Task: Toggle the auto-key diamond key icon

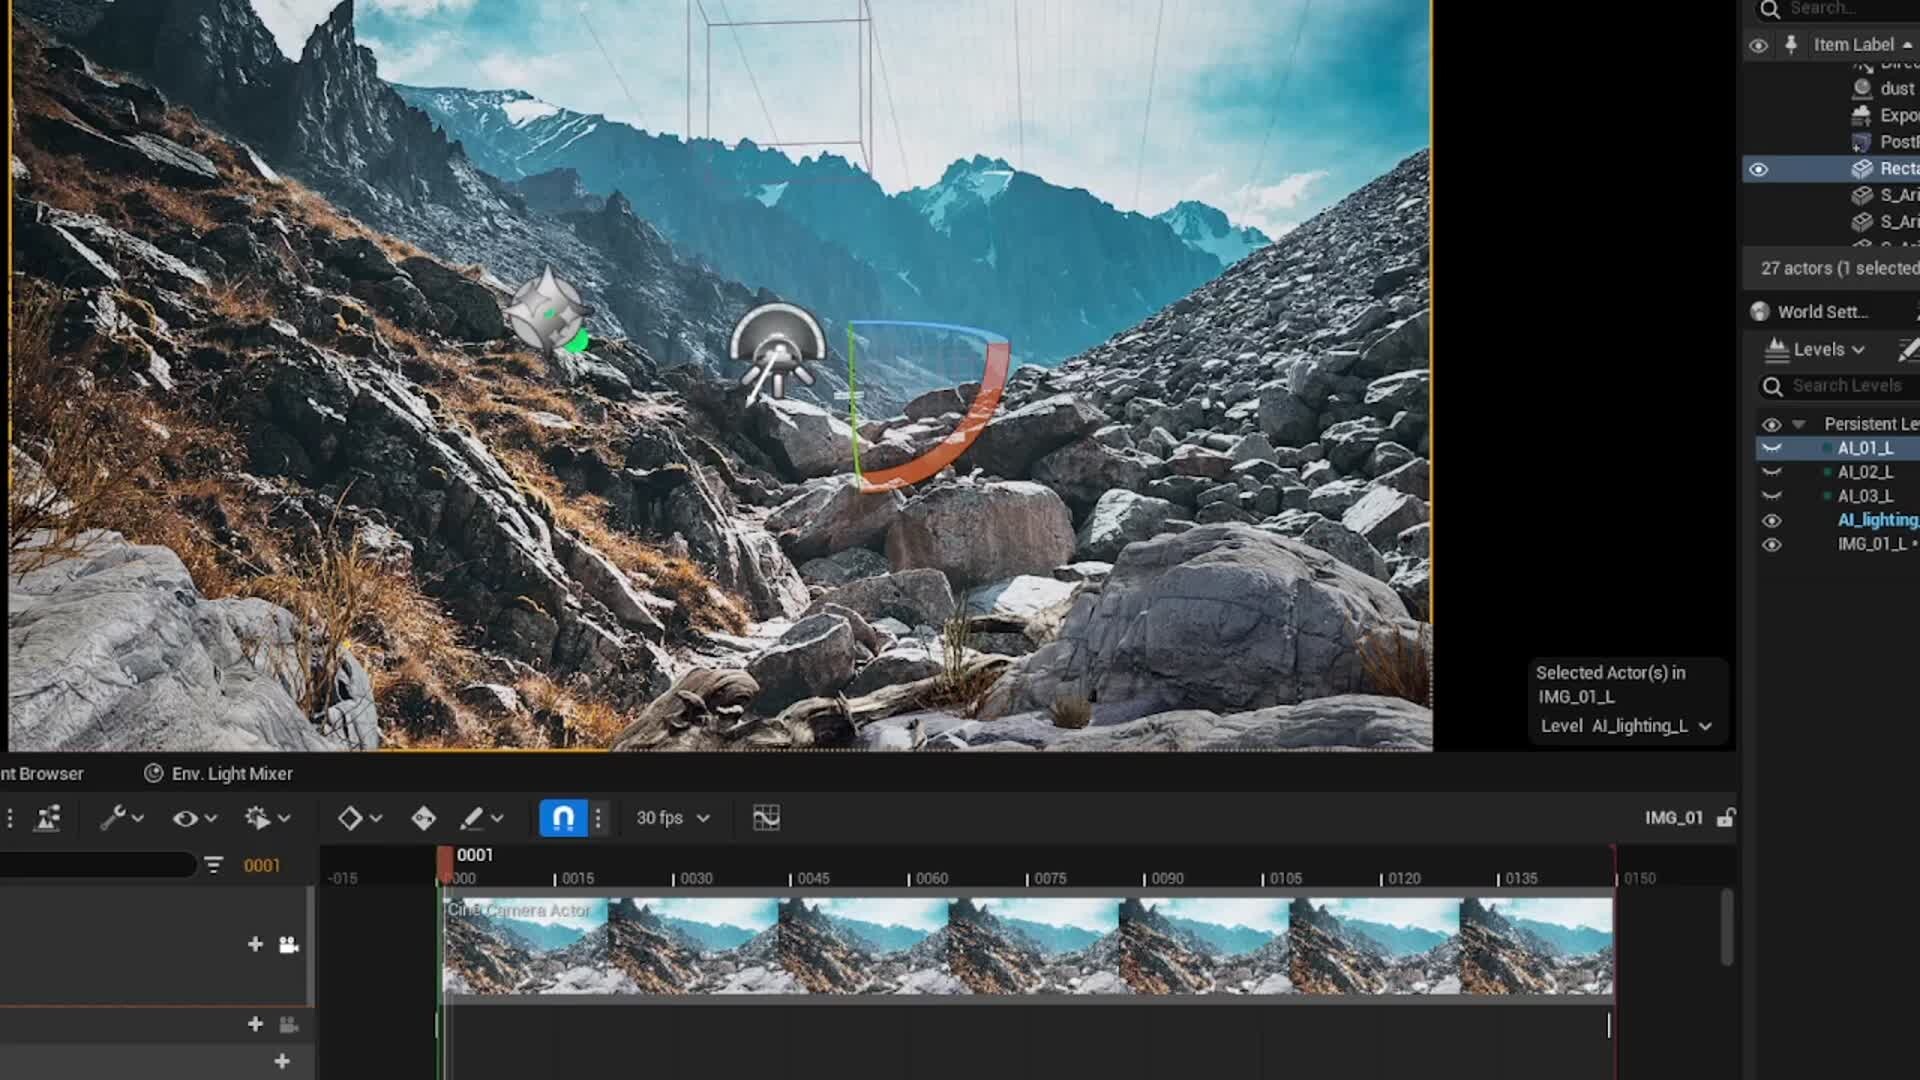Action: pyautogui.click(x=423, y=818)
